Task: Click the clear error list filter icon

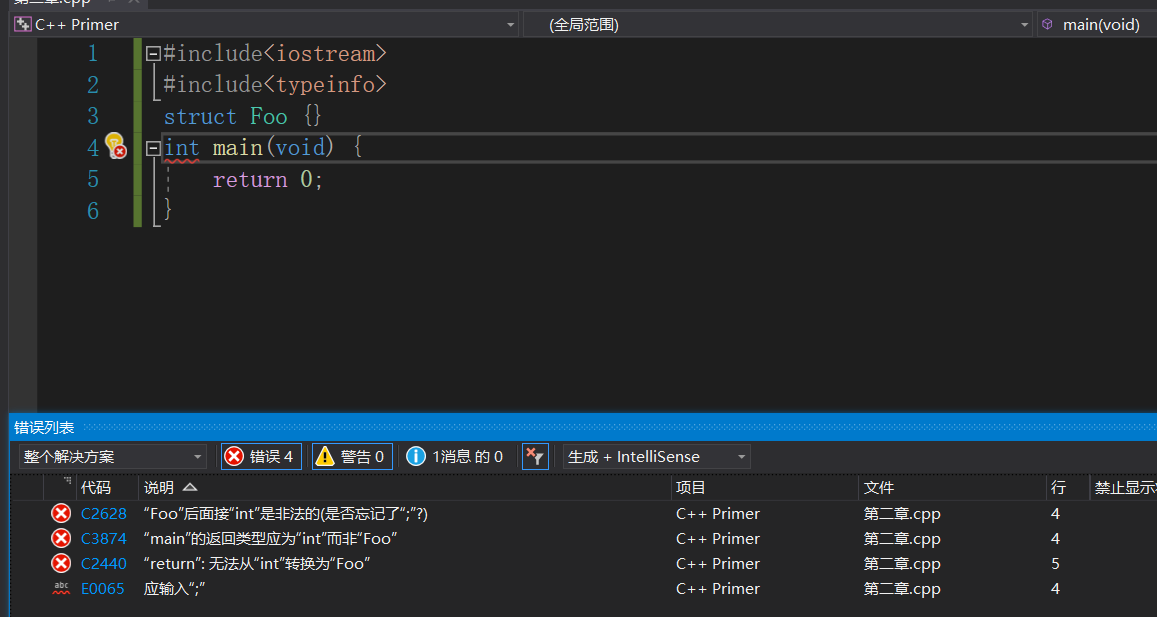Action: tap(535, 457)
